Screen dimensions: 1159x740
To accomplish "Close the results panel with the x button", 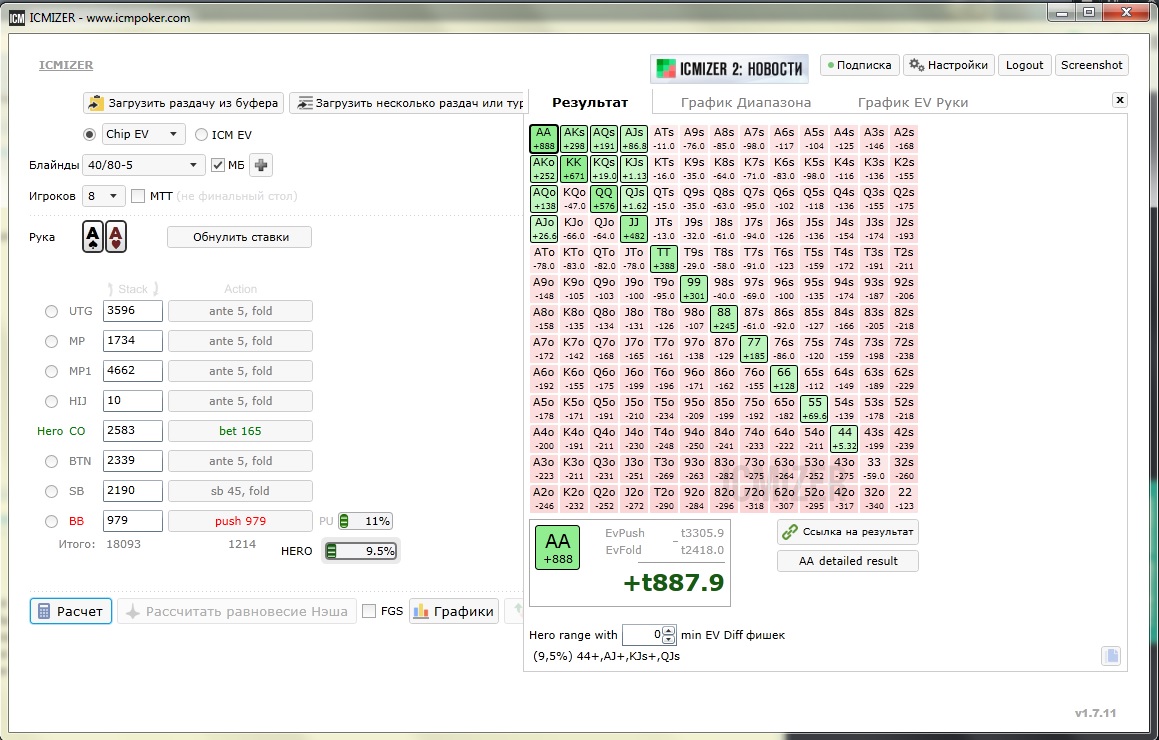I will tap(1120, 100).
